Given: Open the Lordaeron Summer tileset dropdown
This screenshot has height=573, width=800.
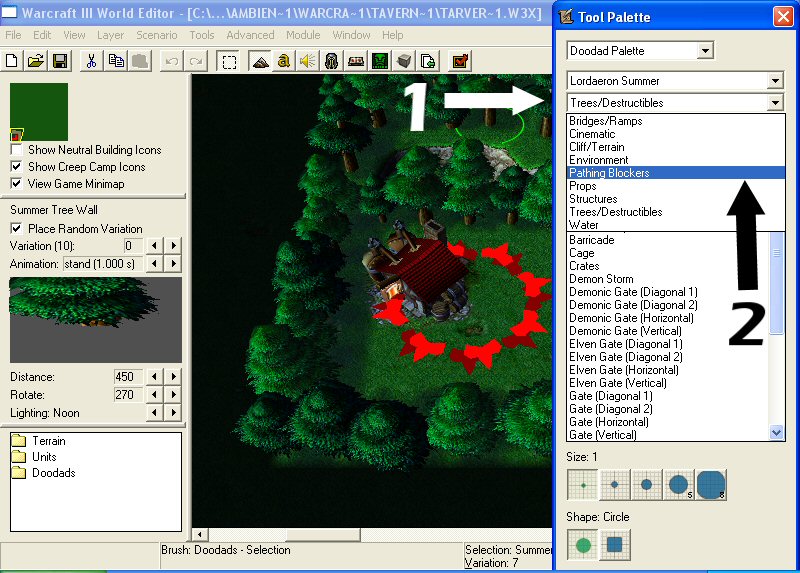Looking at the screenshot, I should click(775, 81).
